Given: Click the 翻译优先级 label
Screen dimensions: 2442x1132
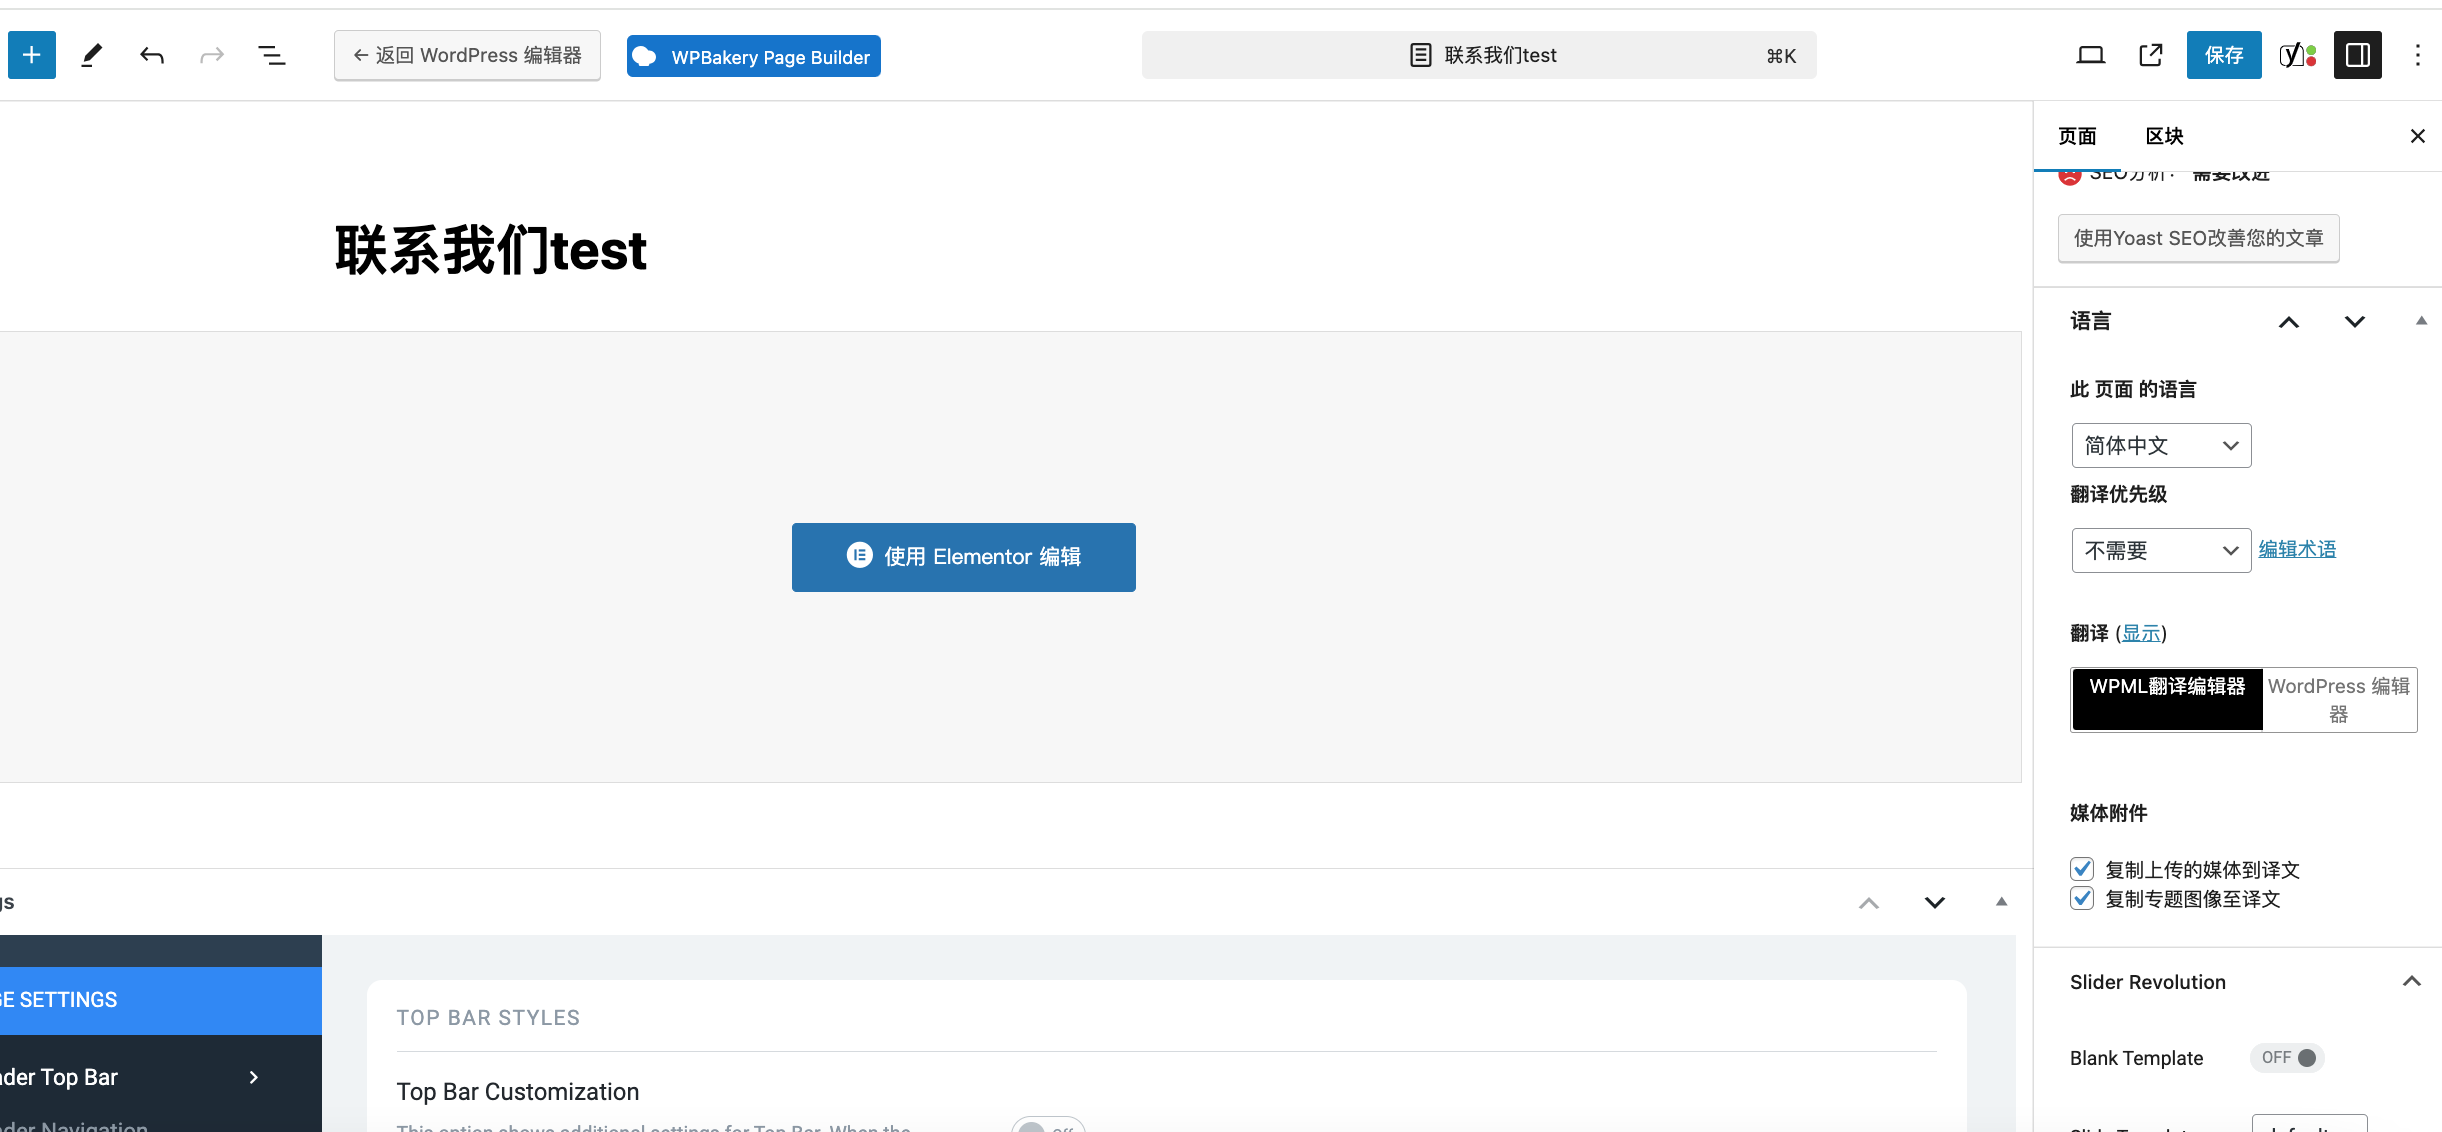Looking at the screenshot, I should (x=2119, y=494).
